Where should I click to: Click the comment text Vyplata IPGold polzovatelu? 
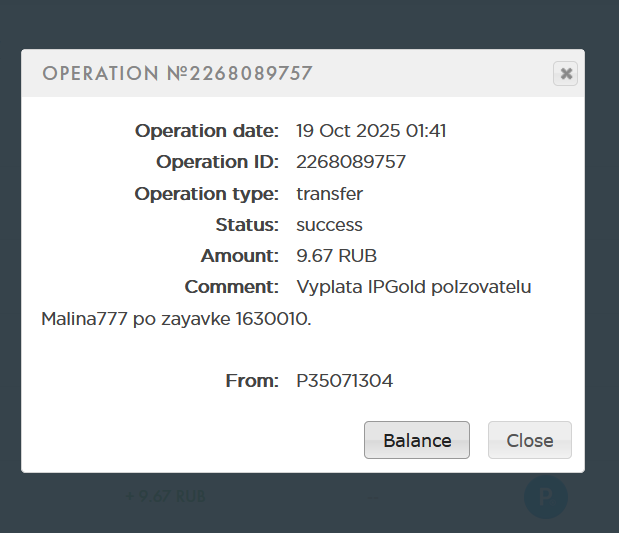click(414, 287)
